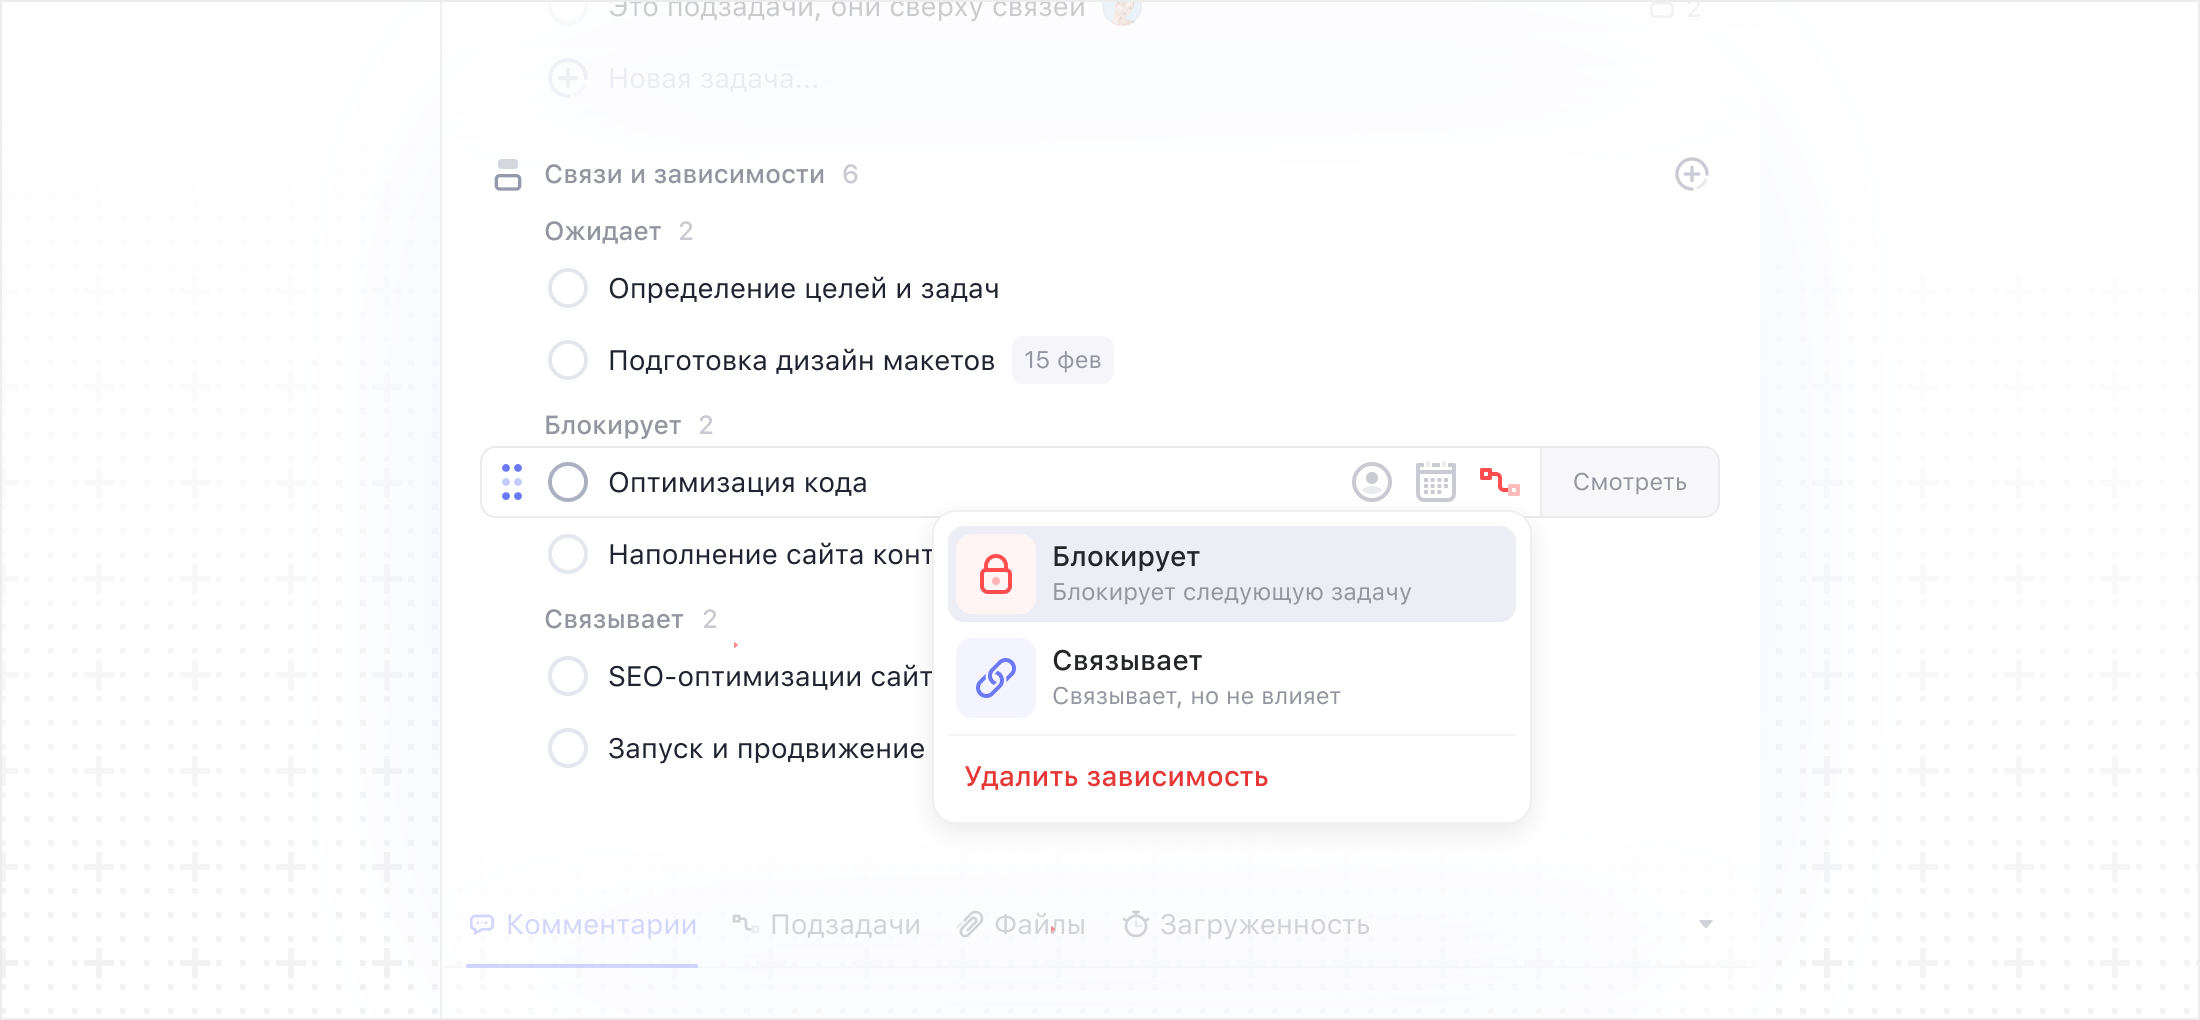This screenshot has height=1020, width=2200.
Task: Click the Связи и зависимости section icon
Action: point(508,175)
